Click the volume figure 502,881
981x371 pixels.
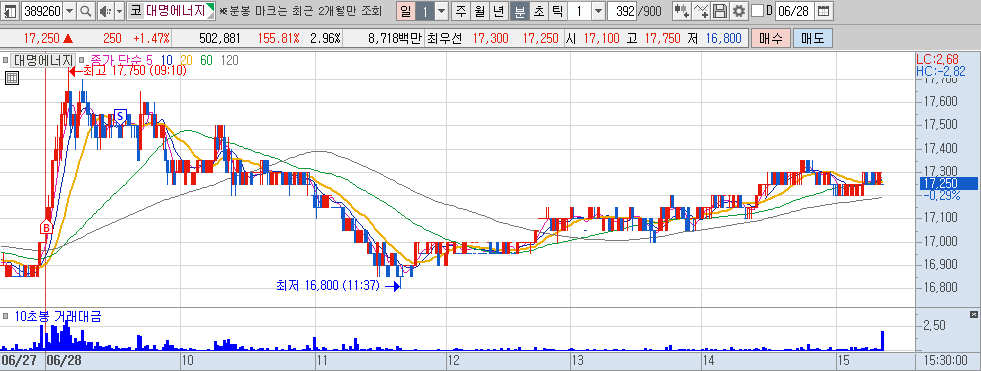(220, 39)
